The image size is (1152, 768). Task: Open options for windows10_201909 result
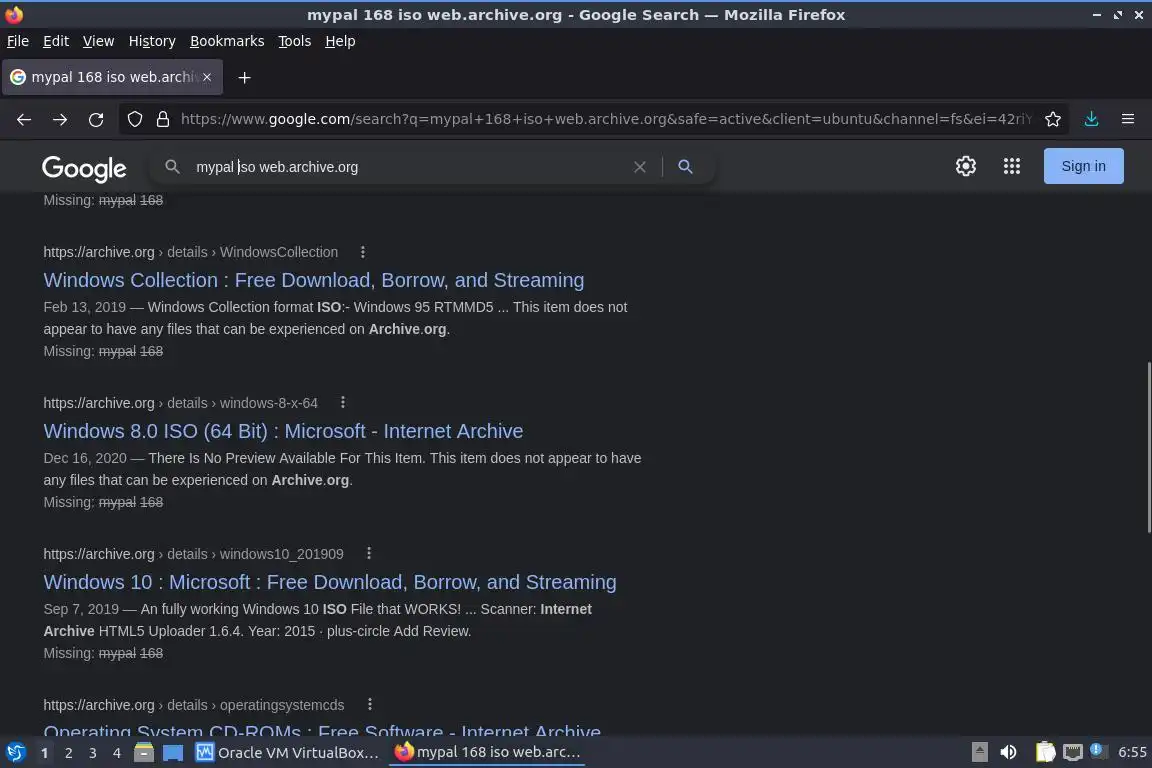pyautogui.click(x=369, y=553)
